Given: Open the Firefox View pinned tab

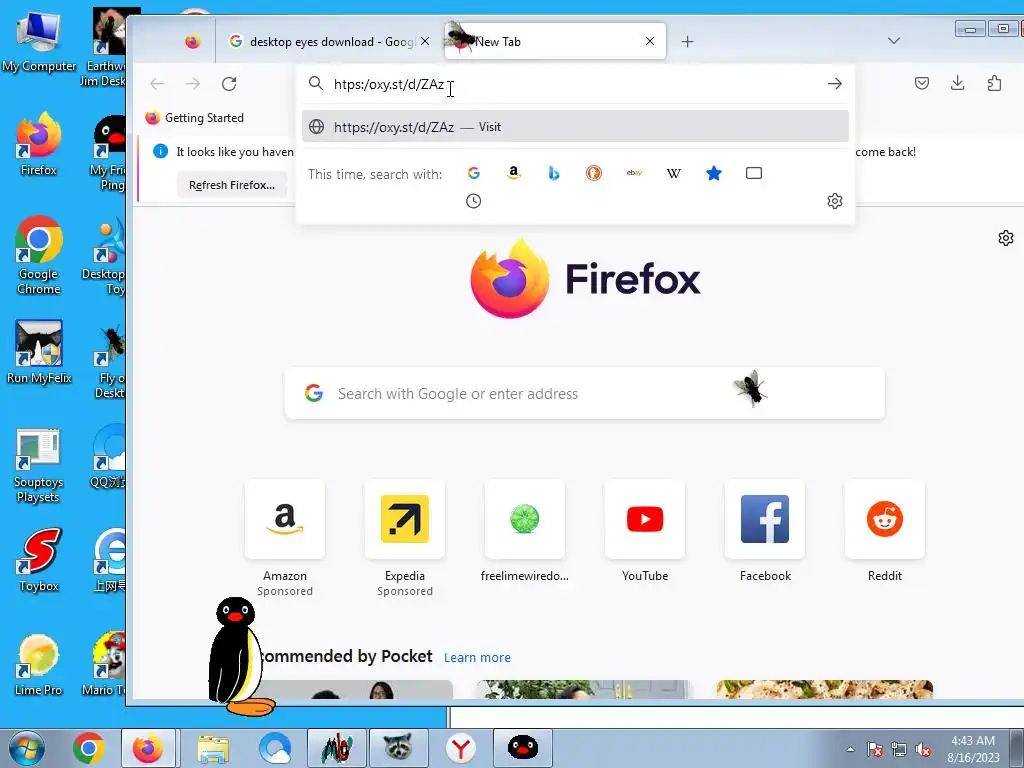Looking at the screenshot, I should click(x=192, y=42).
